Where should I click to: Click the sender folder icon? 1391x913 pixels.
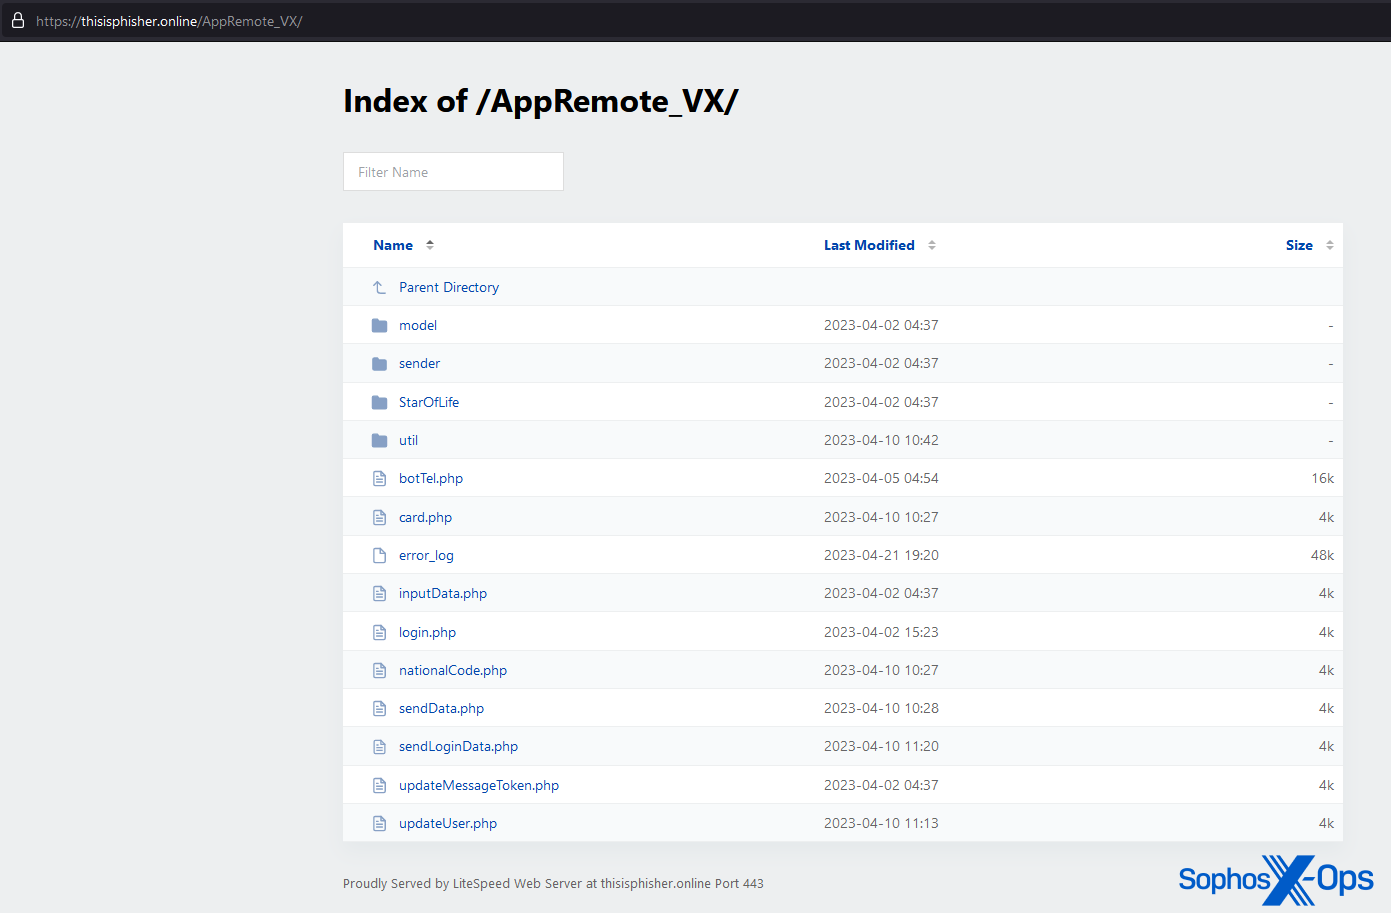379,364
